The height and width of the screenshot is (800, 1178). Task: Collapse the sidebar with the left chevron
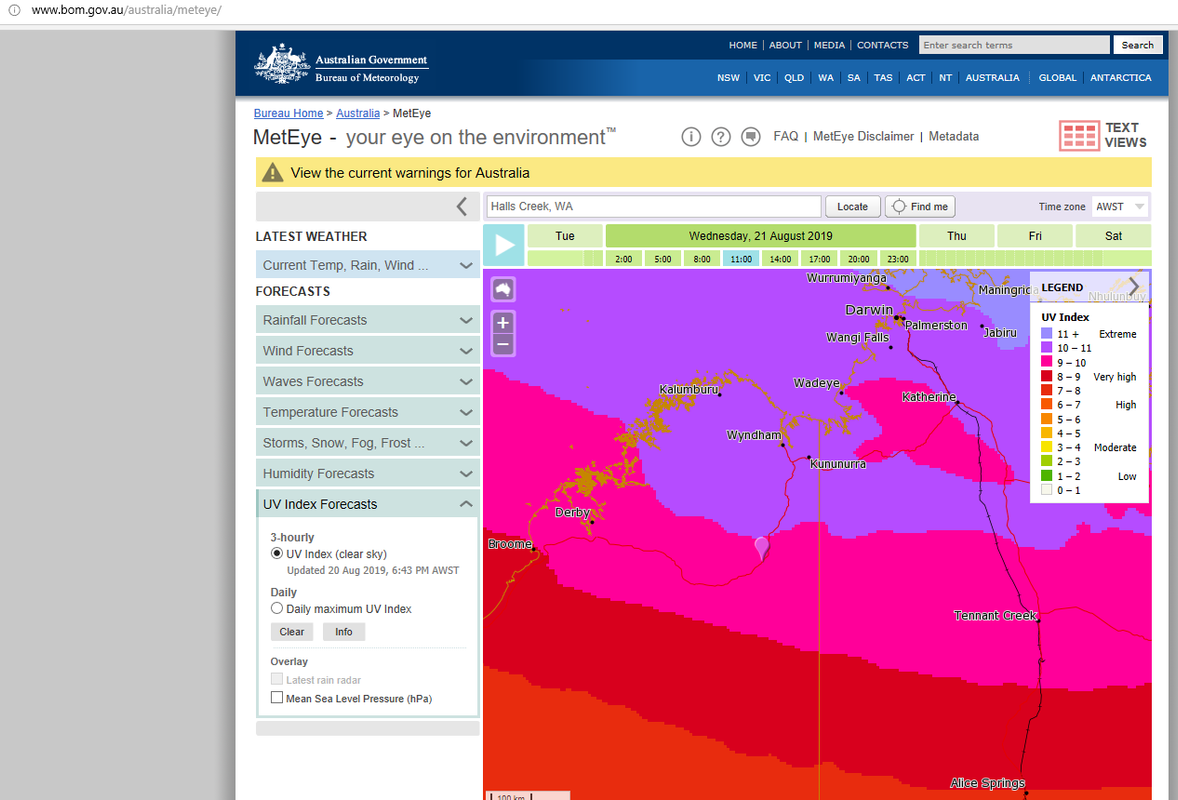(461, 207)
